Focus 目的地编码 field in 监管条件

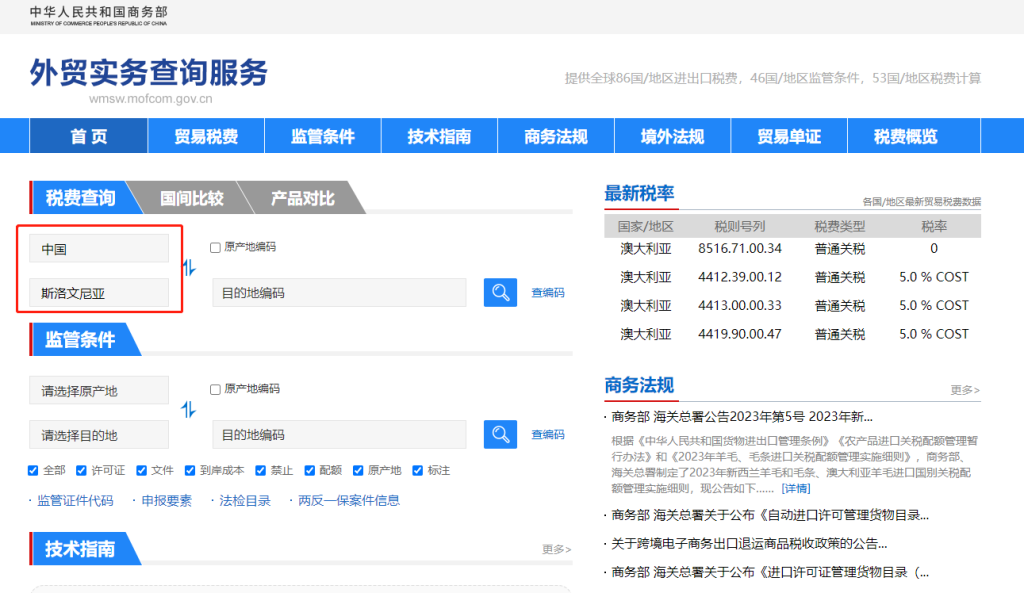[x=340, y=434]
